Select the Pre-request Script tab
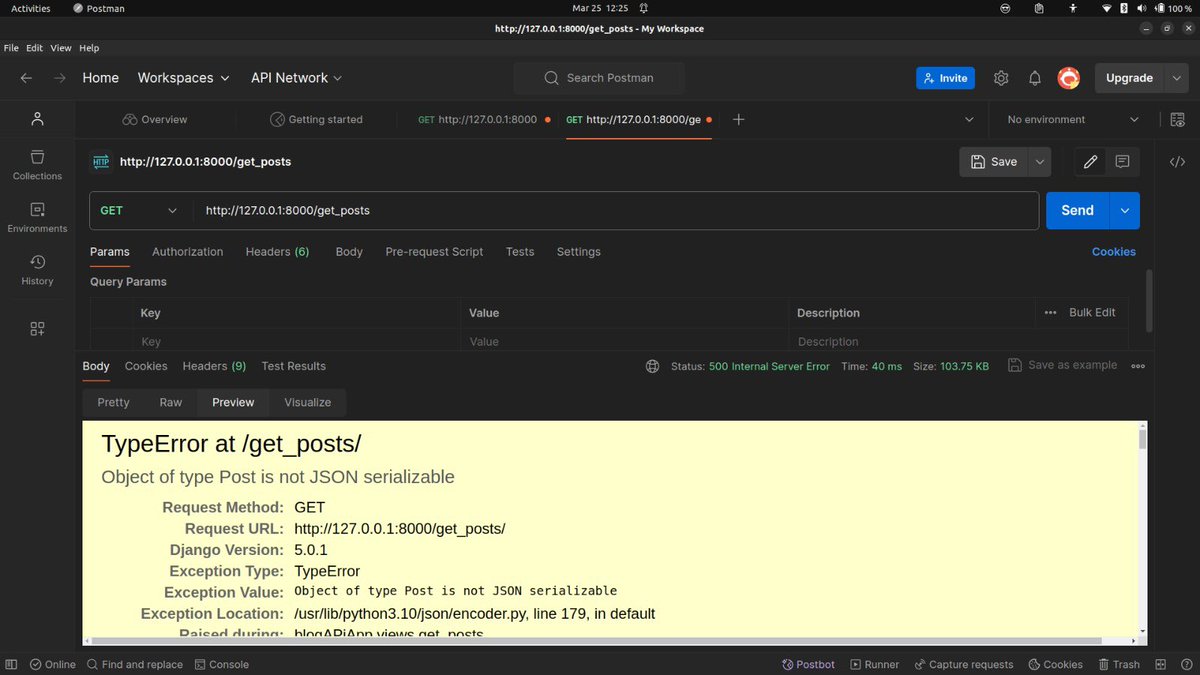 tap(434, 252)
